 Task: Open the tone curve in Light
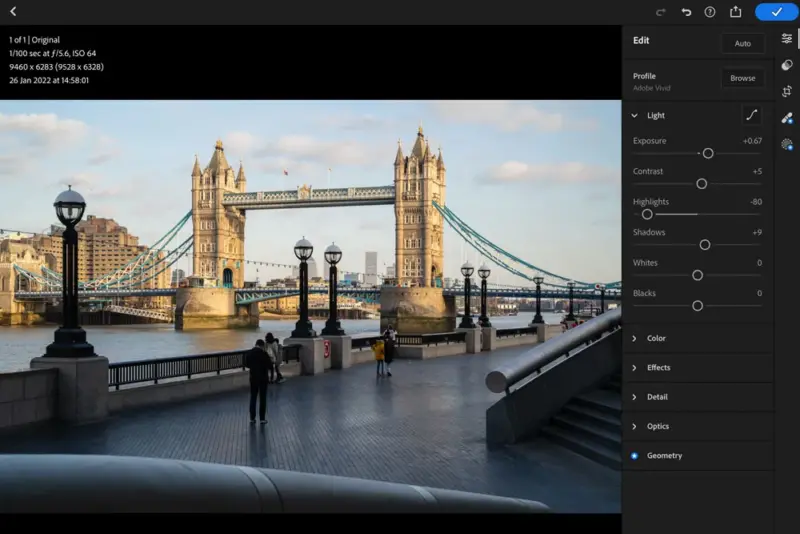[x=751, y=115]
